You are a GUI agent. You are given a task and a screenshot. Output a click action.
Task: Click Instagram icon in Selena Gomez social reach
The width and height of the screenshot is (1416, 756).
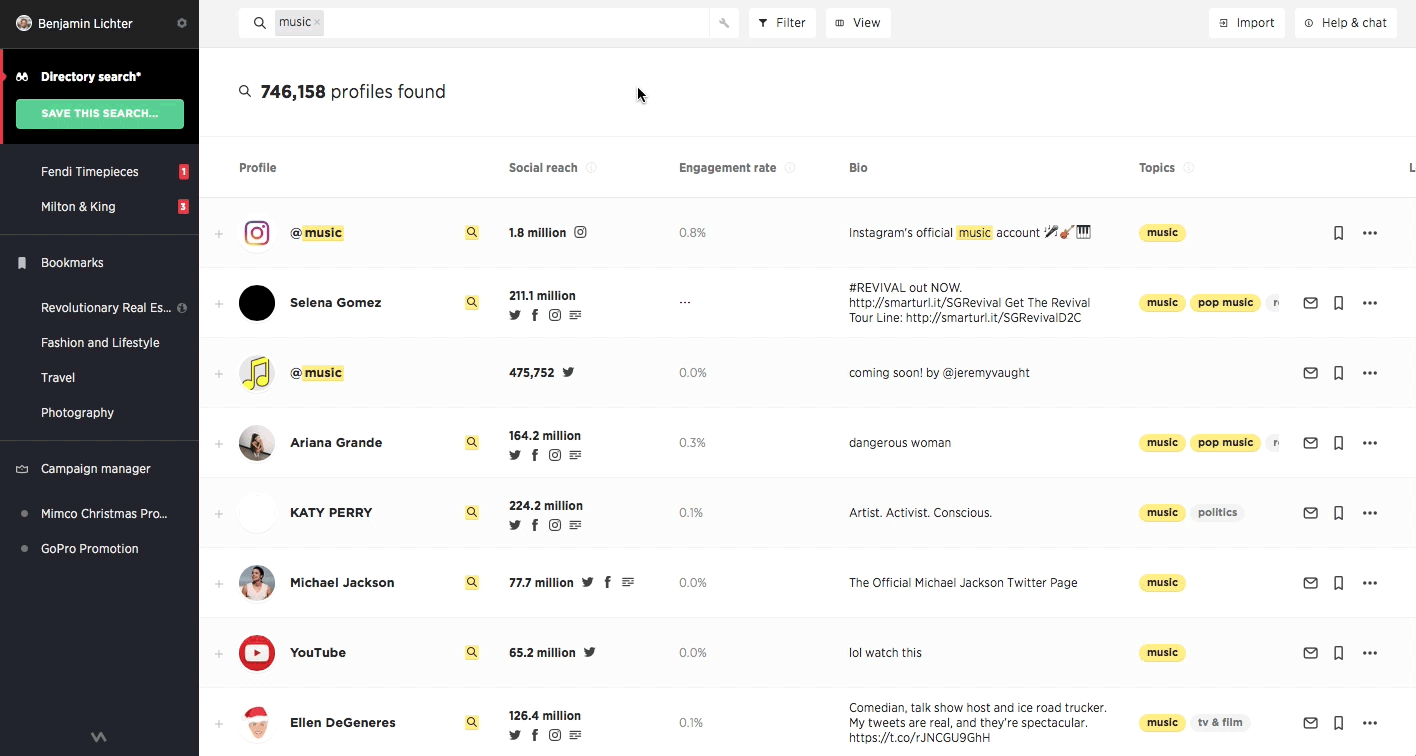[x=555, y=315]
